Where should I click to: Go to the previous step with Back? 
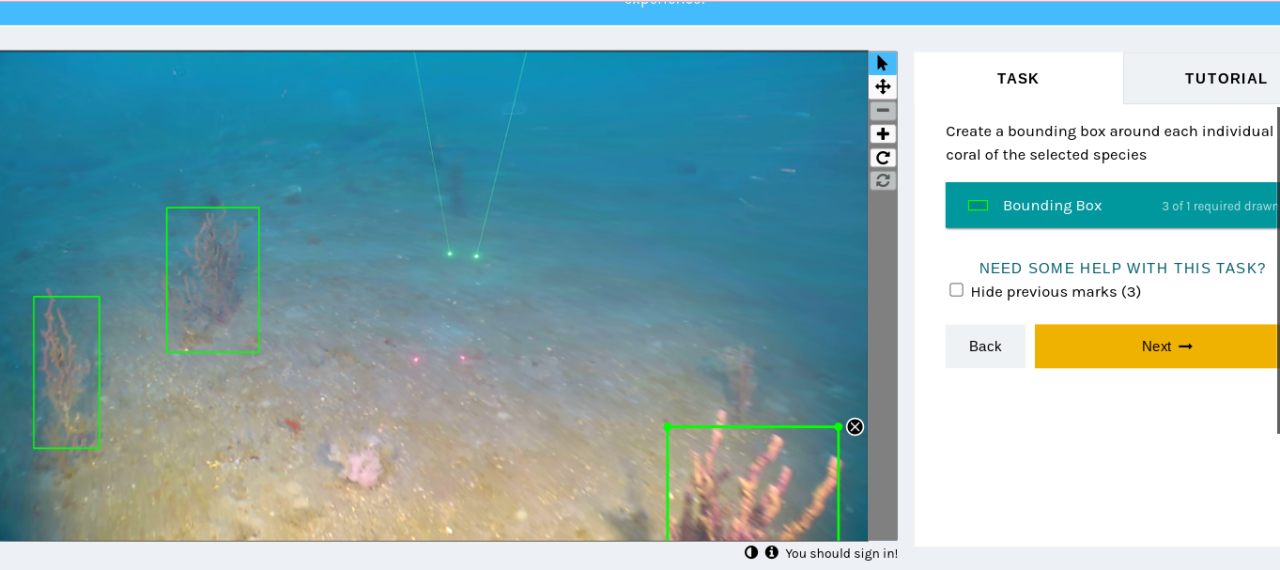[x=985, y=346]
